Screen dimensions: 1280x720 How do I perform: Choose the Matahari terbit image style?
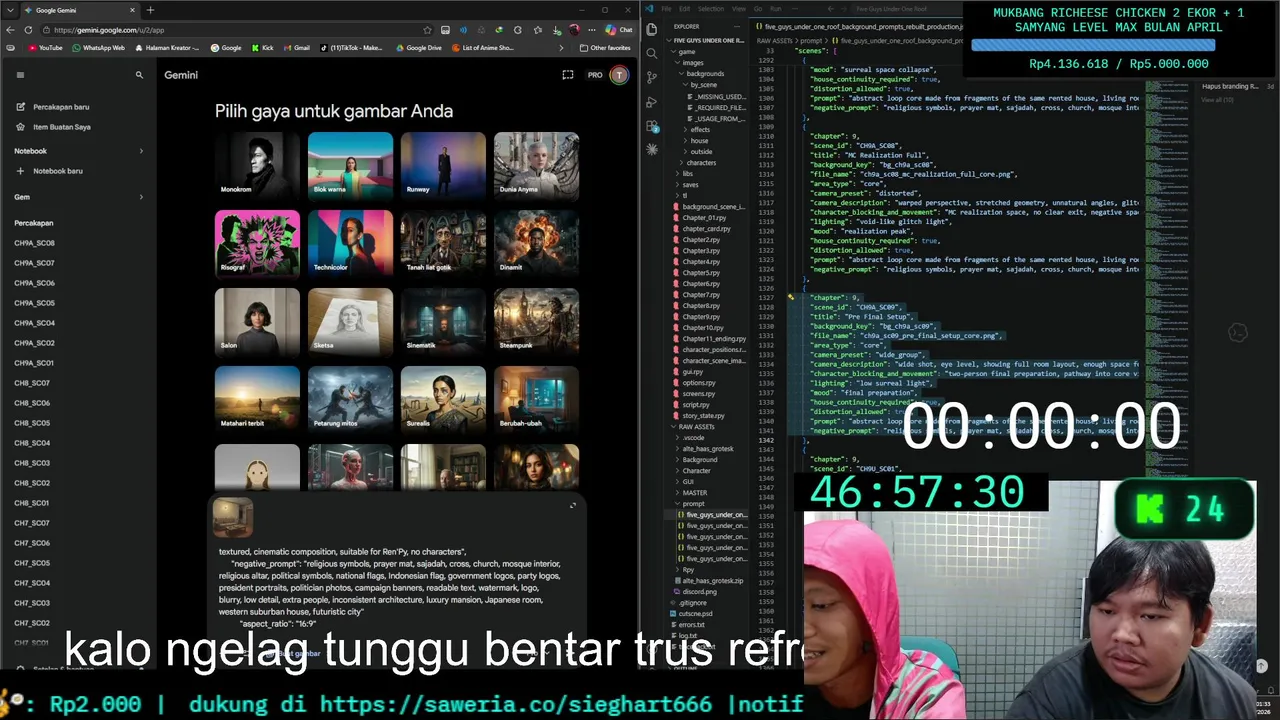click(x=257, y=398)
